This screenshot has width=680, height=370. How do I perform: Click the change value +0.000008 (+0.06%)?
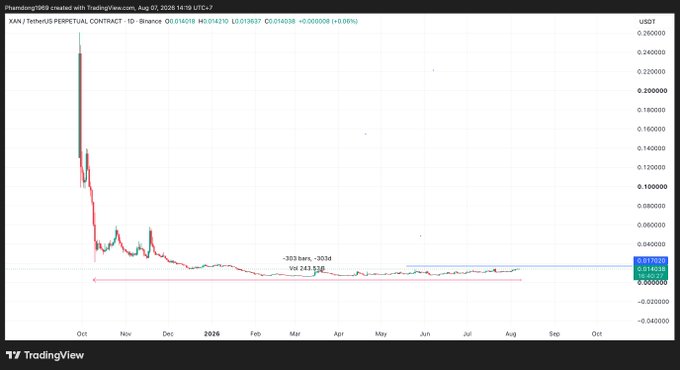pos(328,21)
